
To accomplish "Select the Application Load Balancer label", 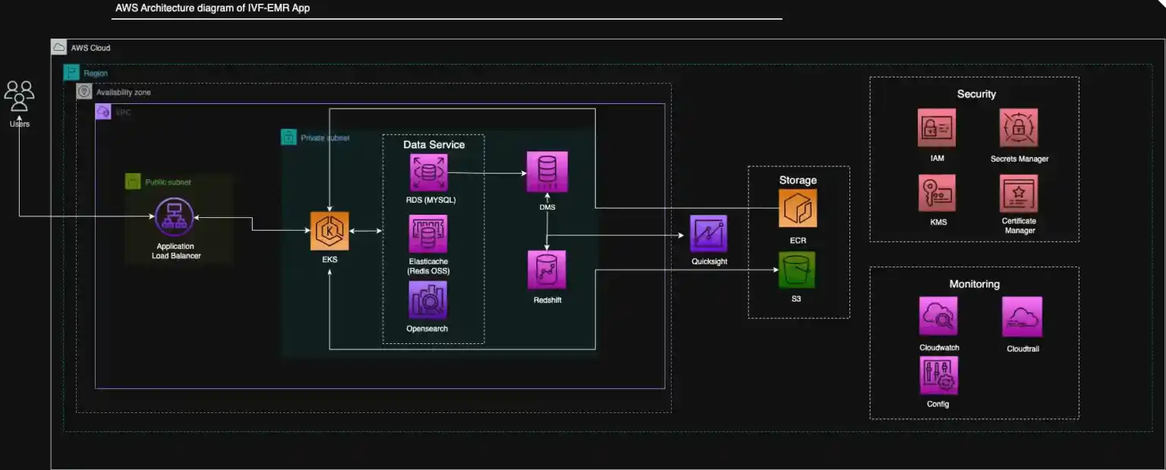I will coord(175,251).
